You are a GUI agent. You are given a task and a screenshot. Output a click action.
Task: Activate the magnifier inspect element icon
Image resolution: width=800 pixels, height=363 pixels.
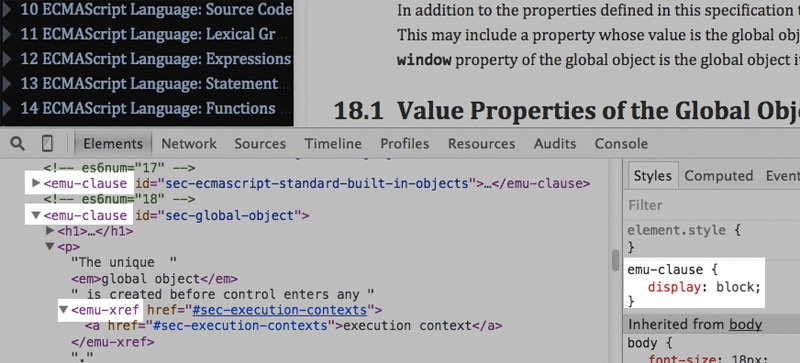tap(18, 144)
